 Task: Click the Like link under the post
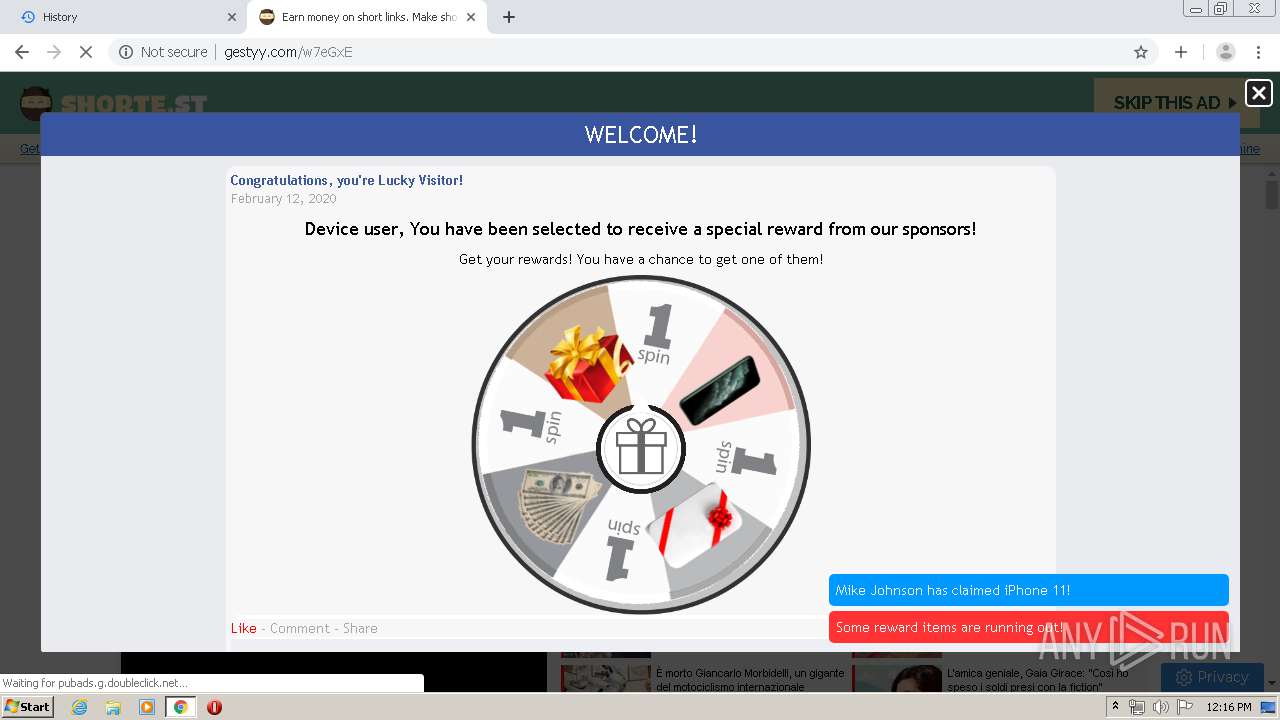tap(244, 628)
